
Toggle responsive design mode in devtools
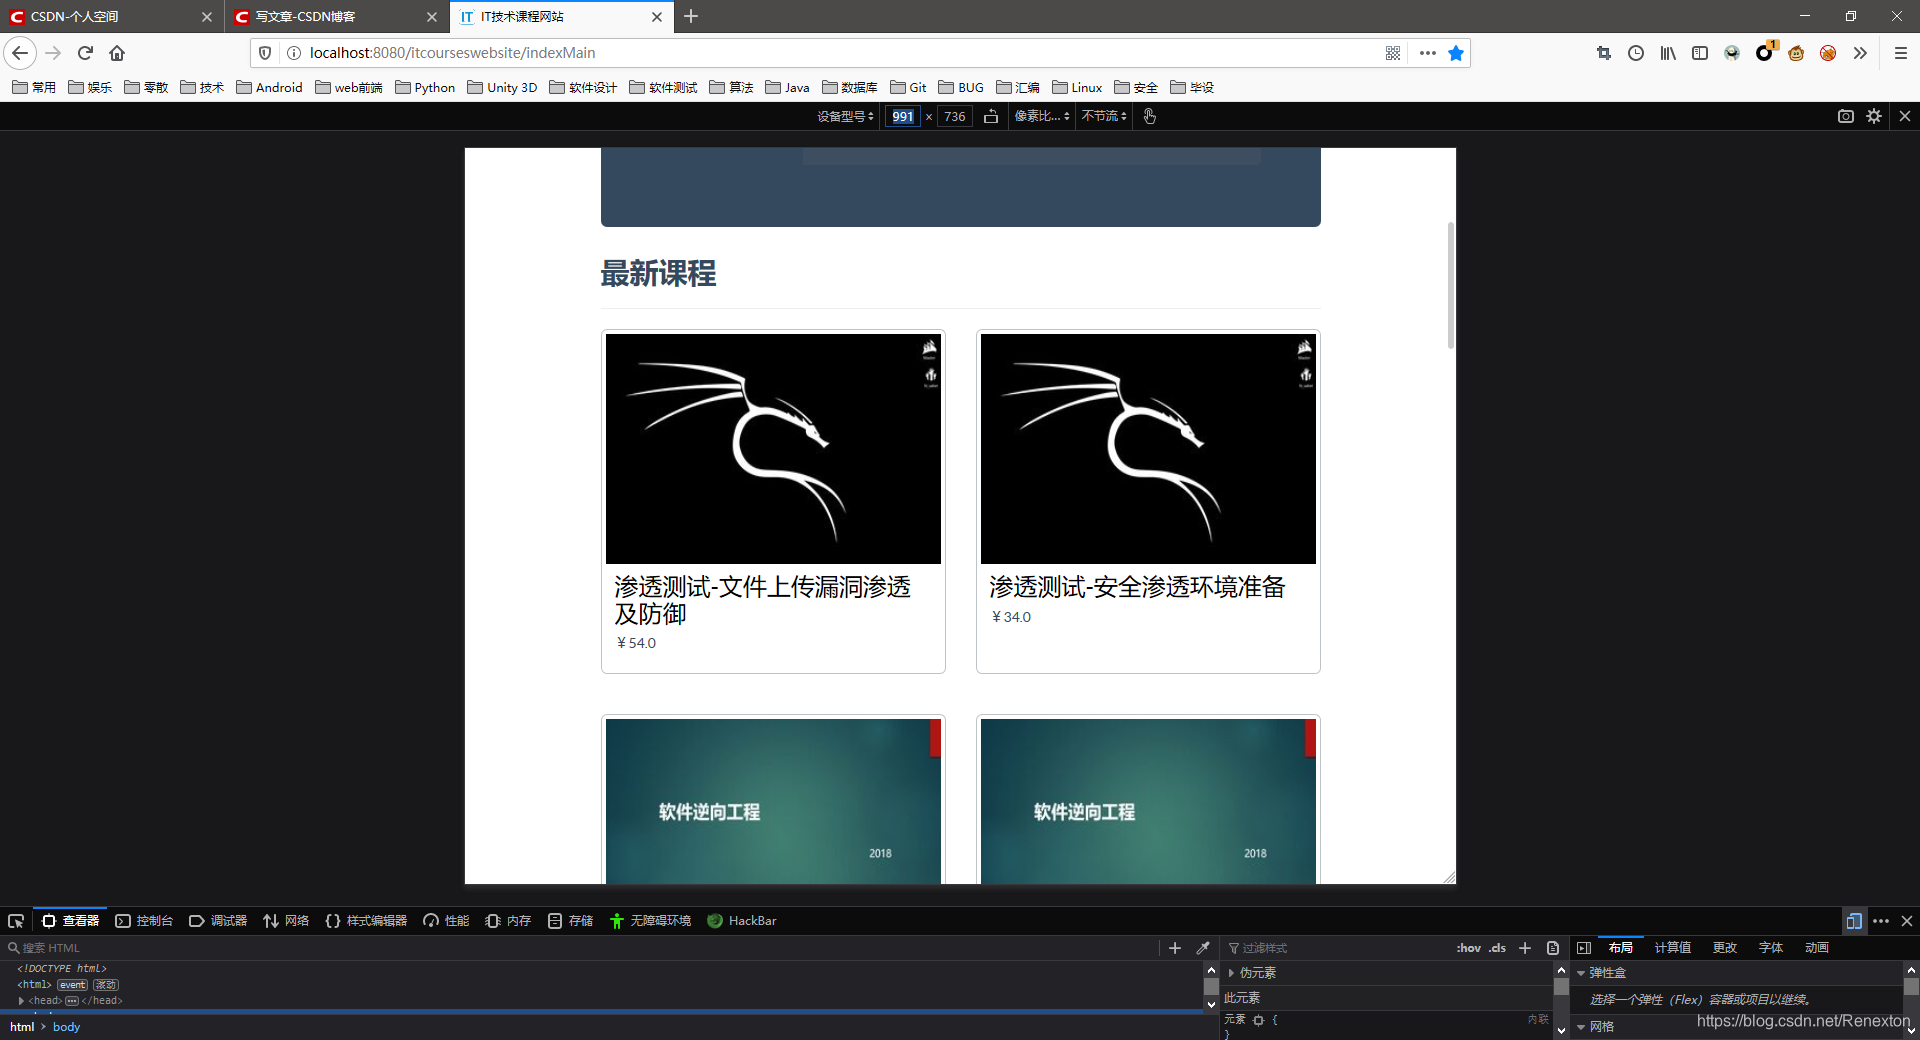(x=1854, y=921)
